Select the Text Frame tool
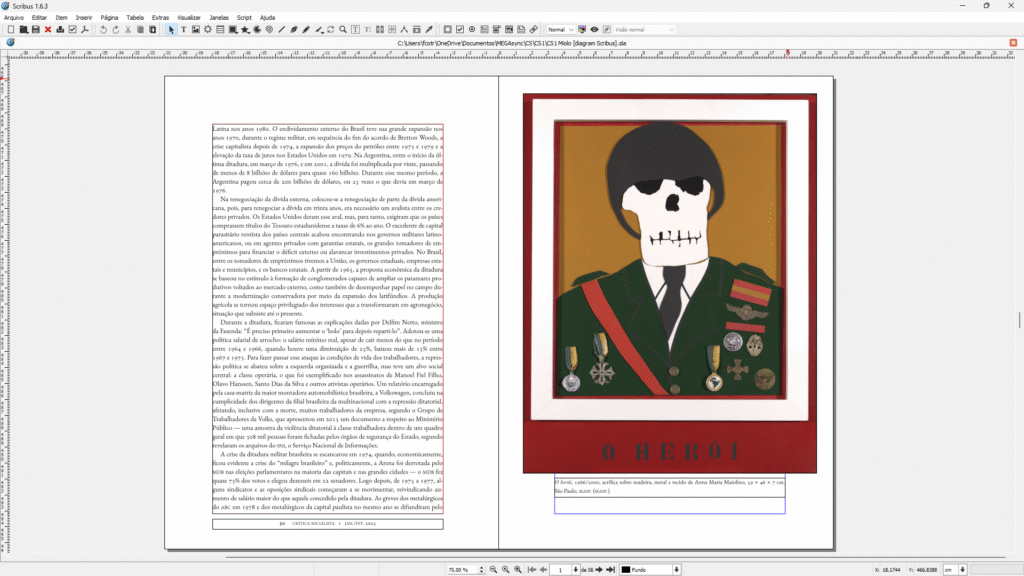This screenshot has width=1024, height=576. 183,30
